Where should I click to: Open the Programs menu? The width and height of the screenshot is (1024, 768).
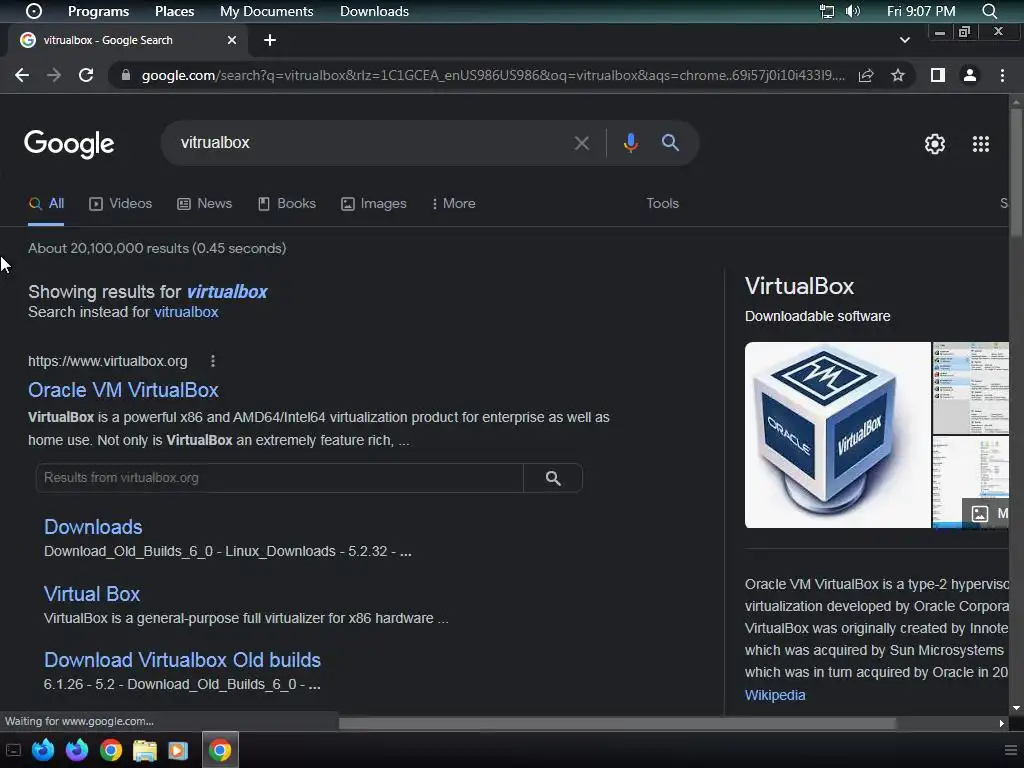pyautogui.click(x=99, y=11)
